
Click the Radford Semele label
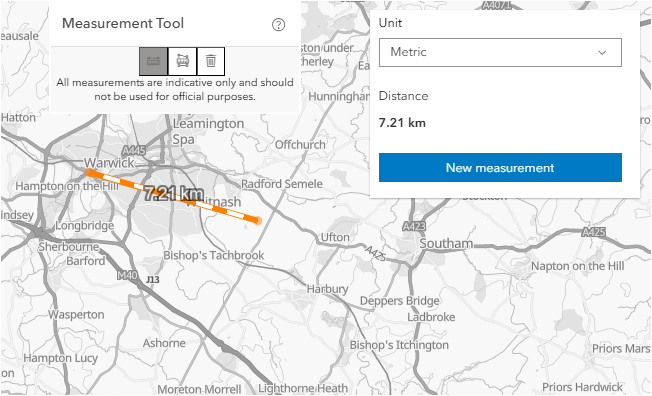pos(282,184)
